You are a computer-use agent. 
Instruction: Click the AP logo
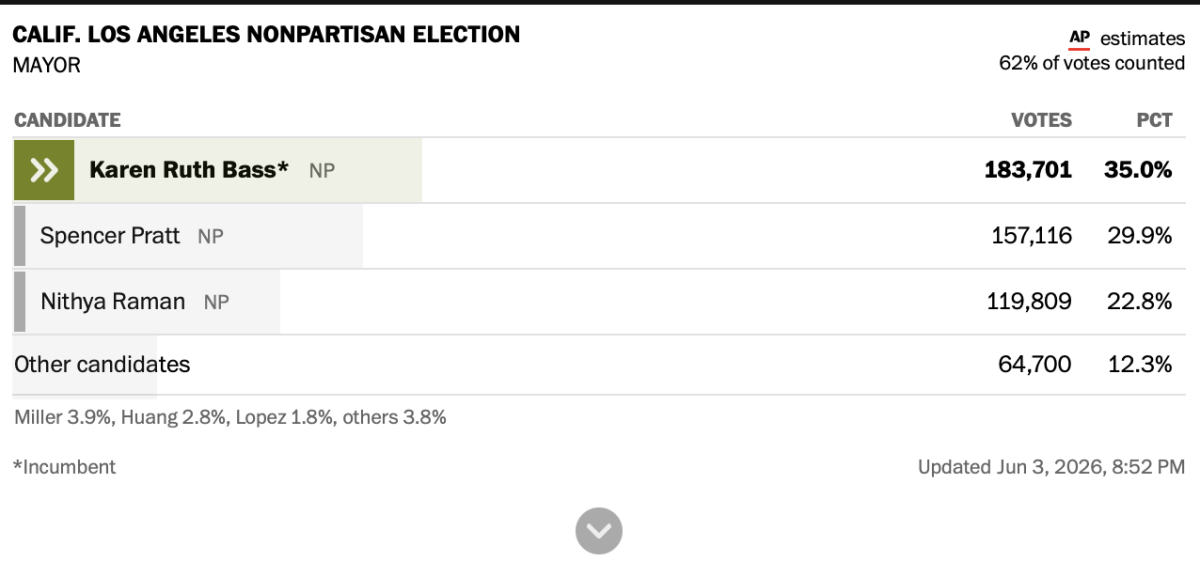pyautogui.click(x=1079, y=39)
